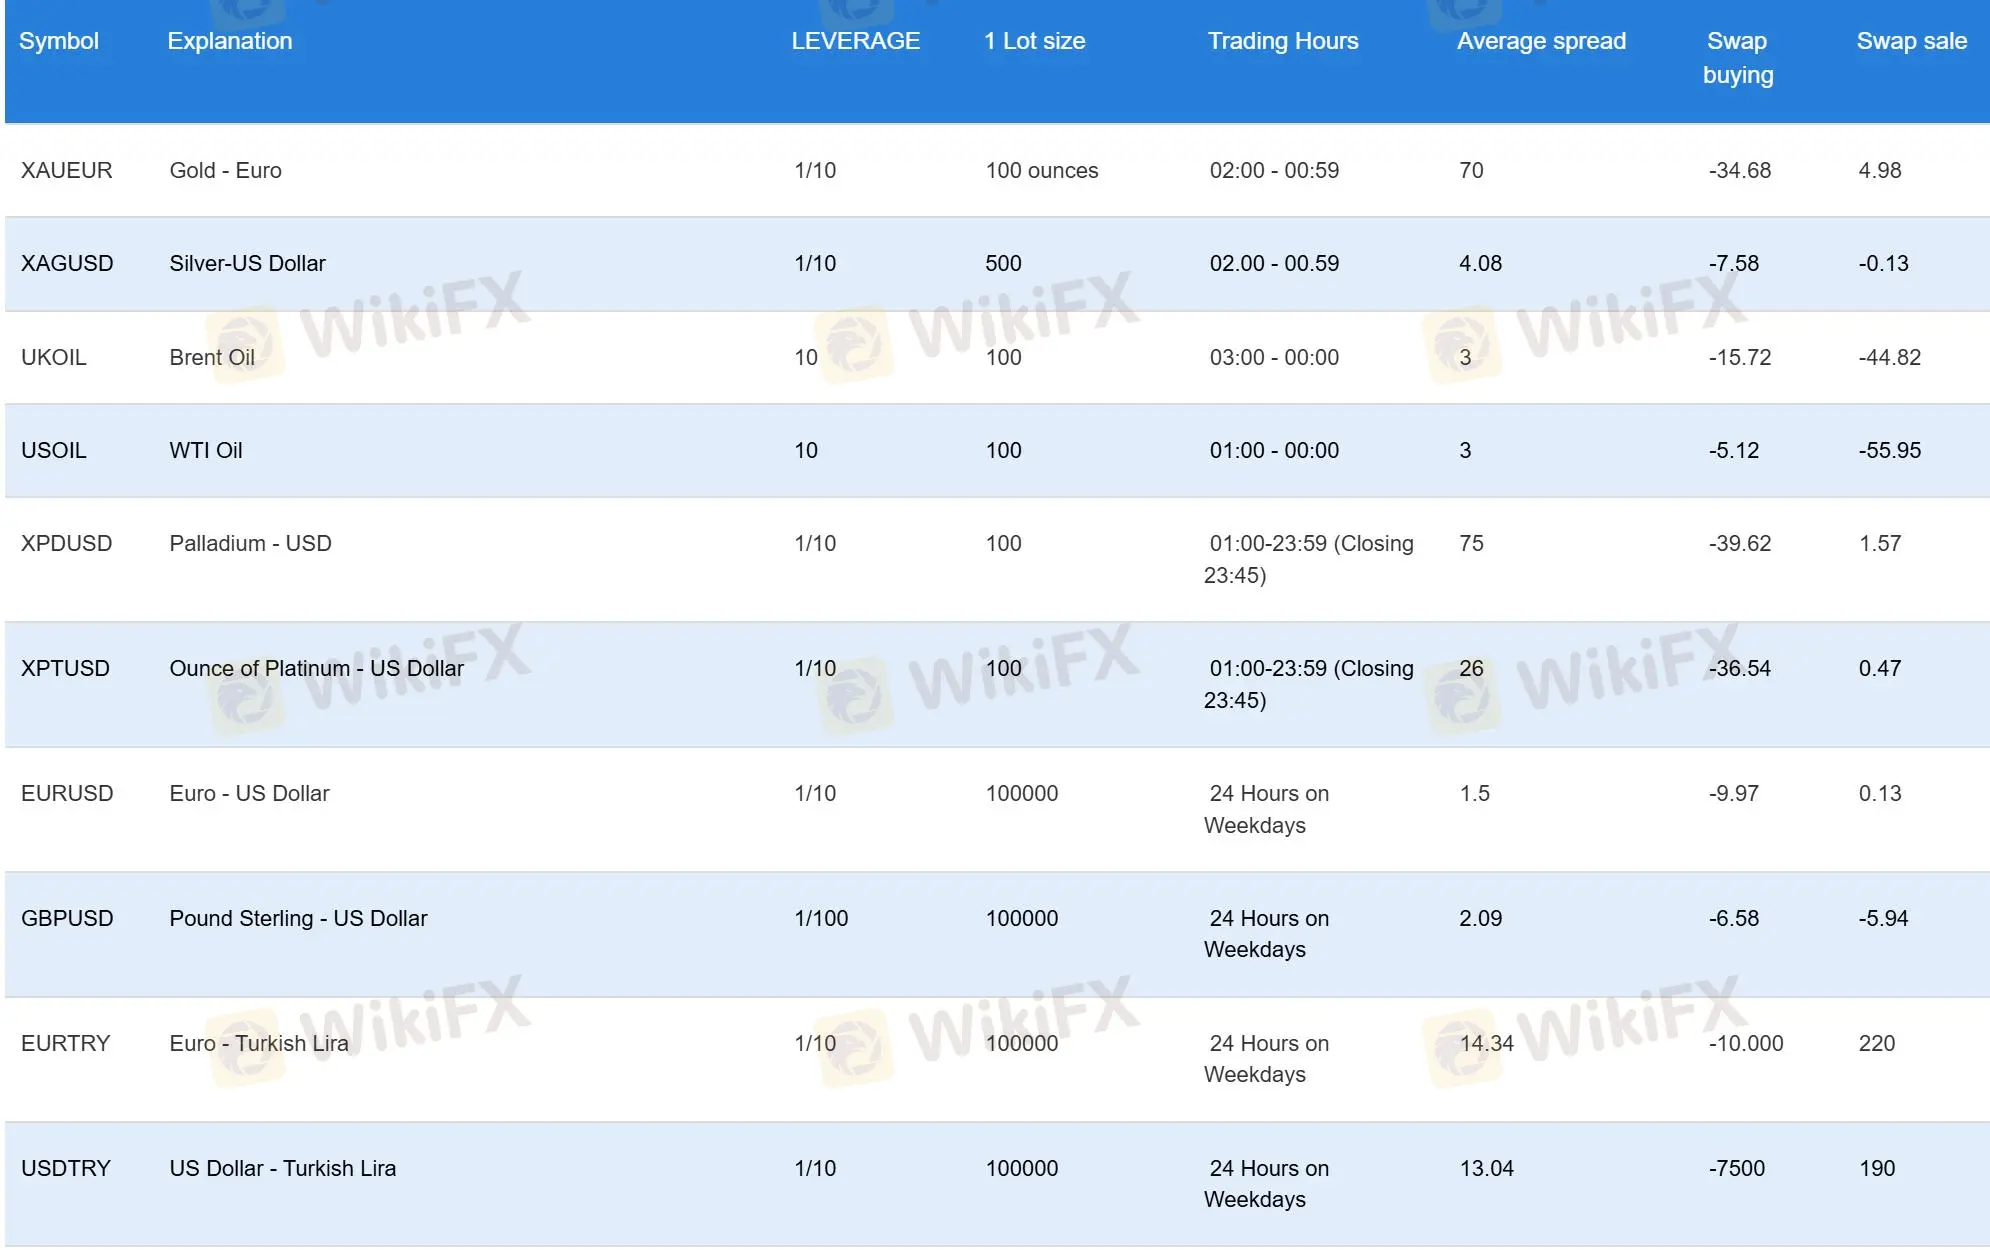
Task: Click the Swap sale column header
Action: pos(1911,41)
